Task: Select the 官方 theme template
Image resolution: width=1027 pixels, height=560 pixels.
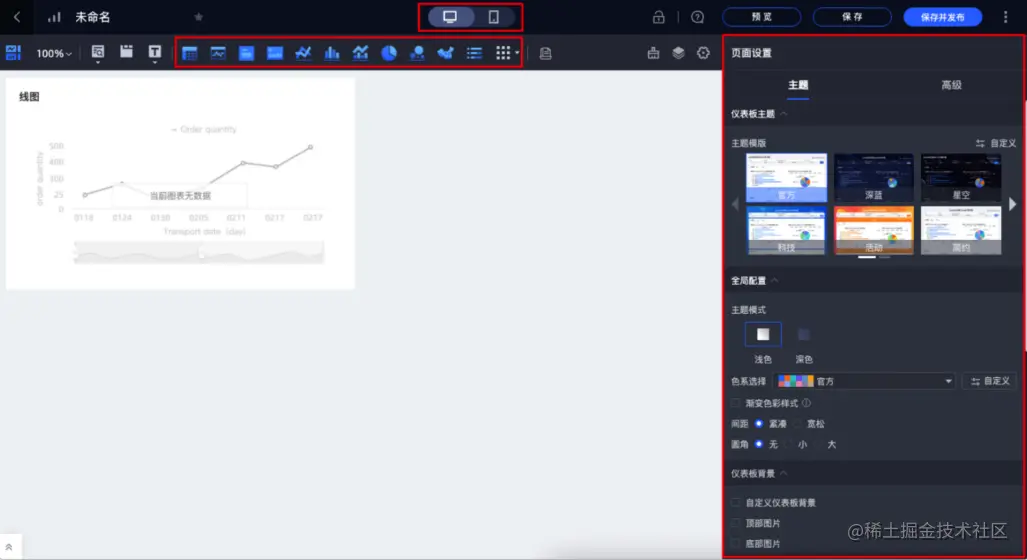Action: point(786,177)
